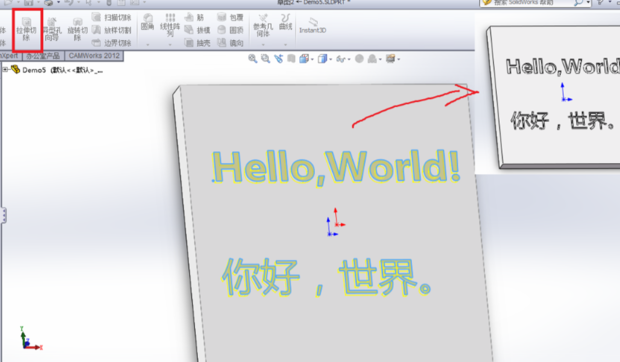Toggle the Section View icon

[x=291, y=59]
